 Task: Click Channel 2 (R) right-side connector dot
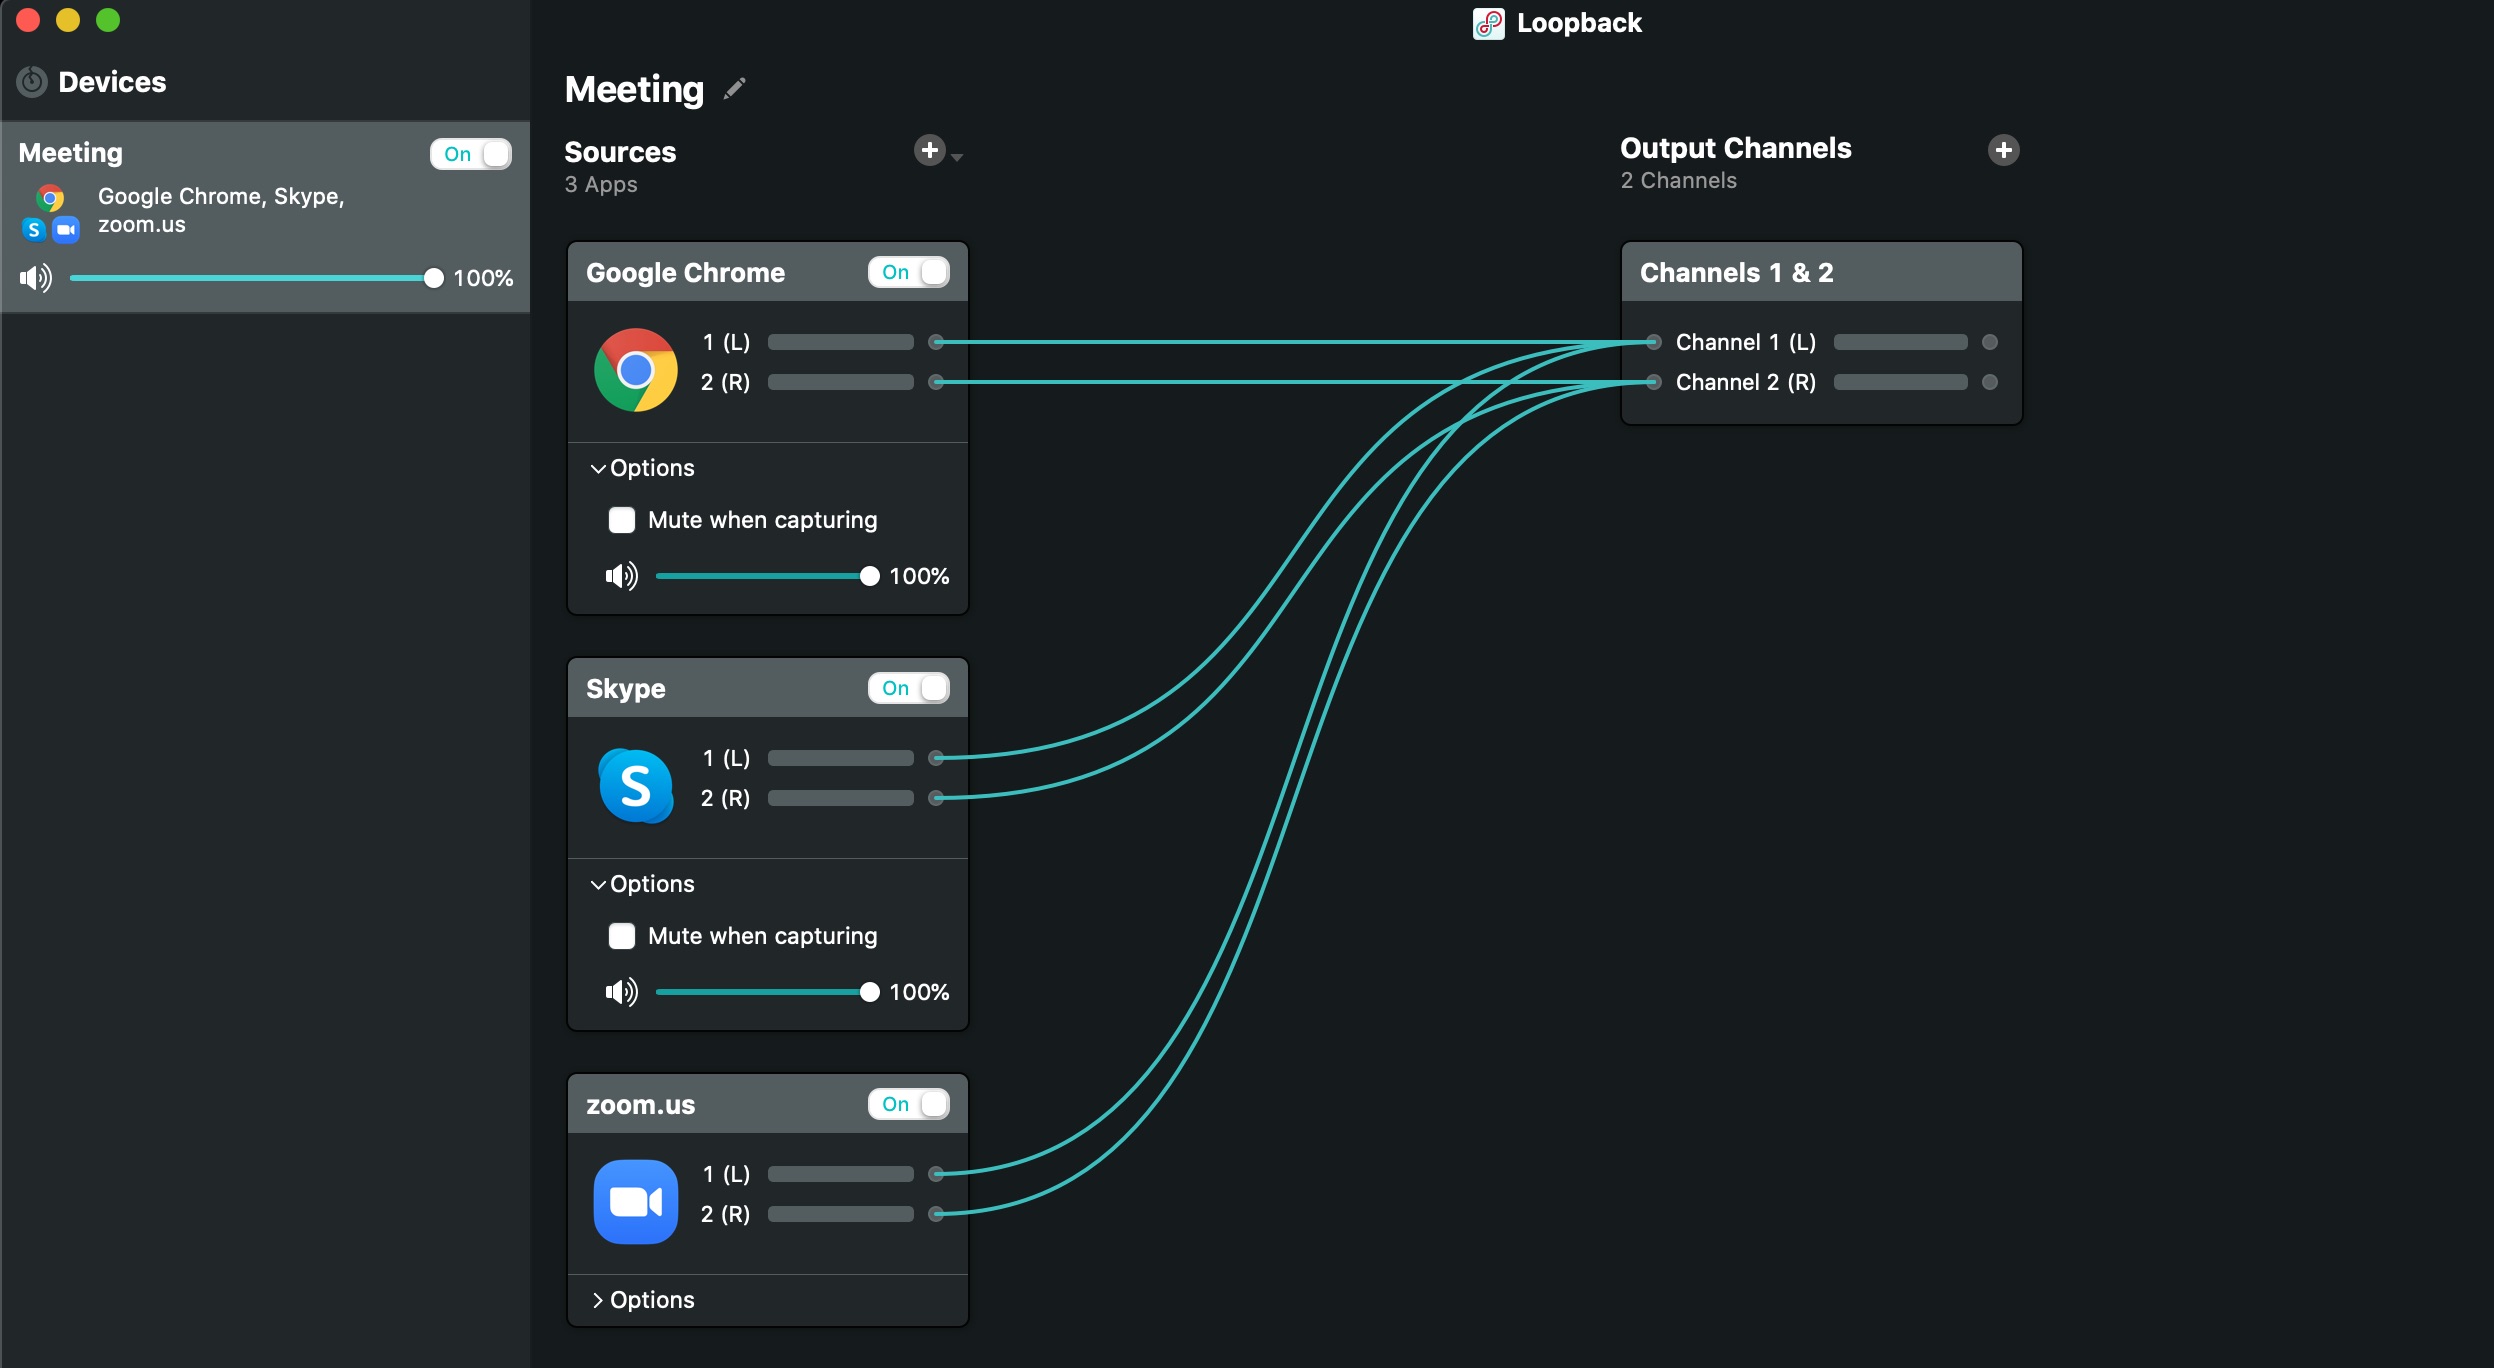pos(1990,382)
